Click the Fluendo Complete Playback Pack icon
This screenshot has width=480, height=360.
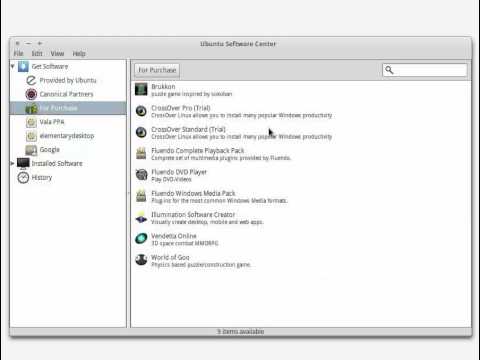point(141,153)
